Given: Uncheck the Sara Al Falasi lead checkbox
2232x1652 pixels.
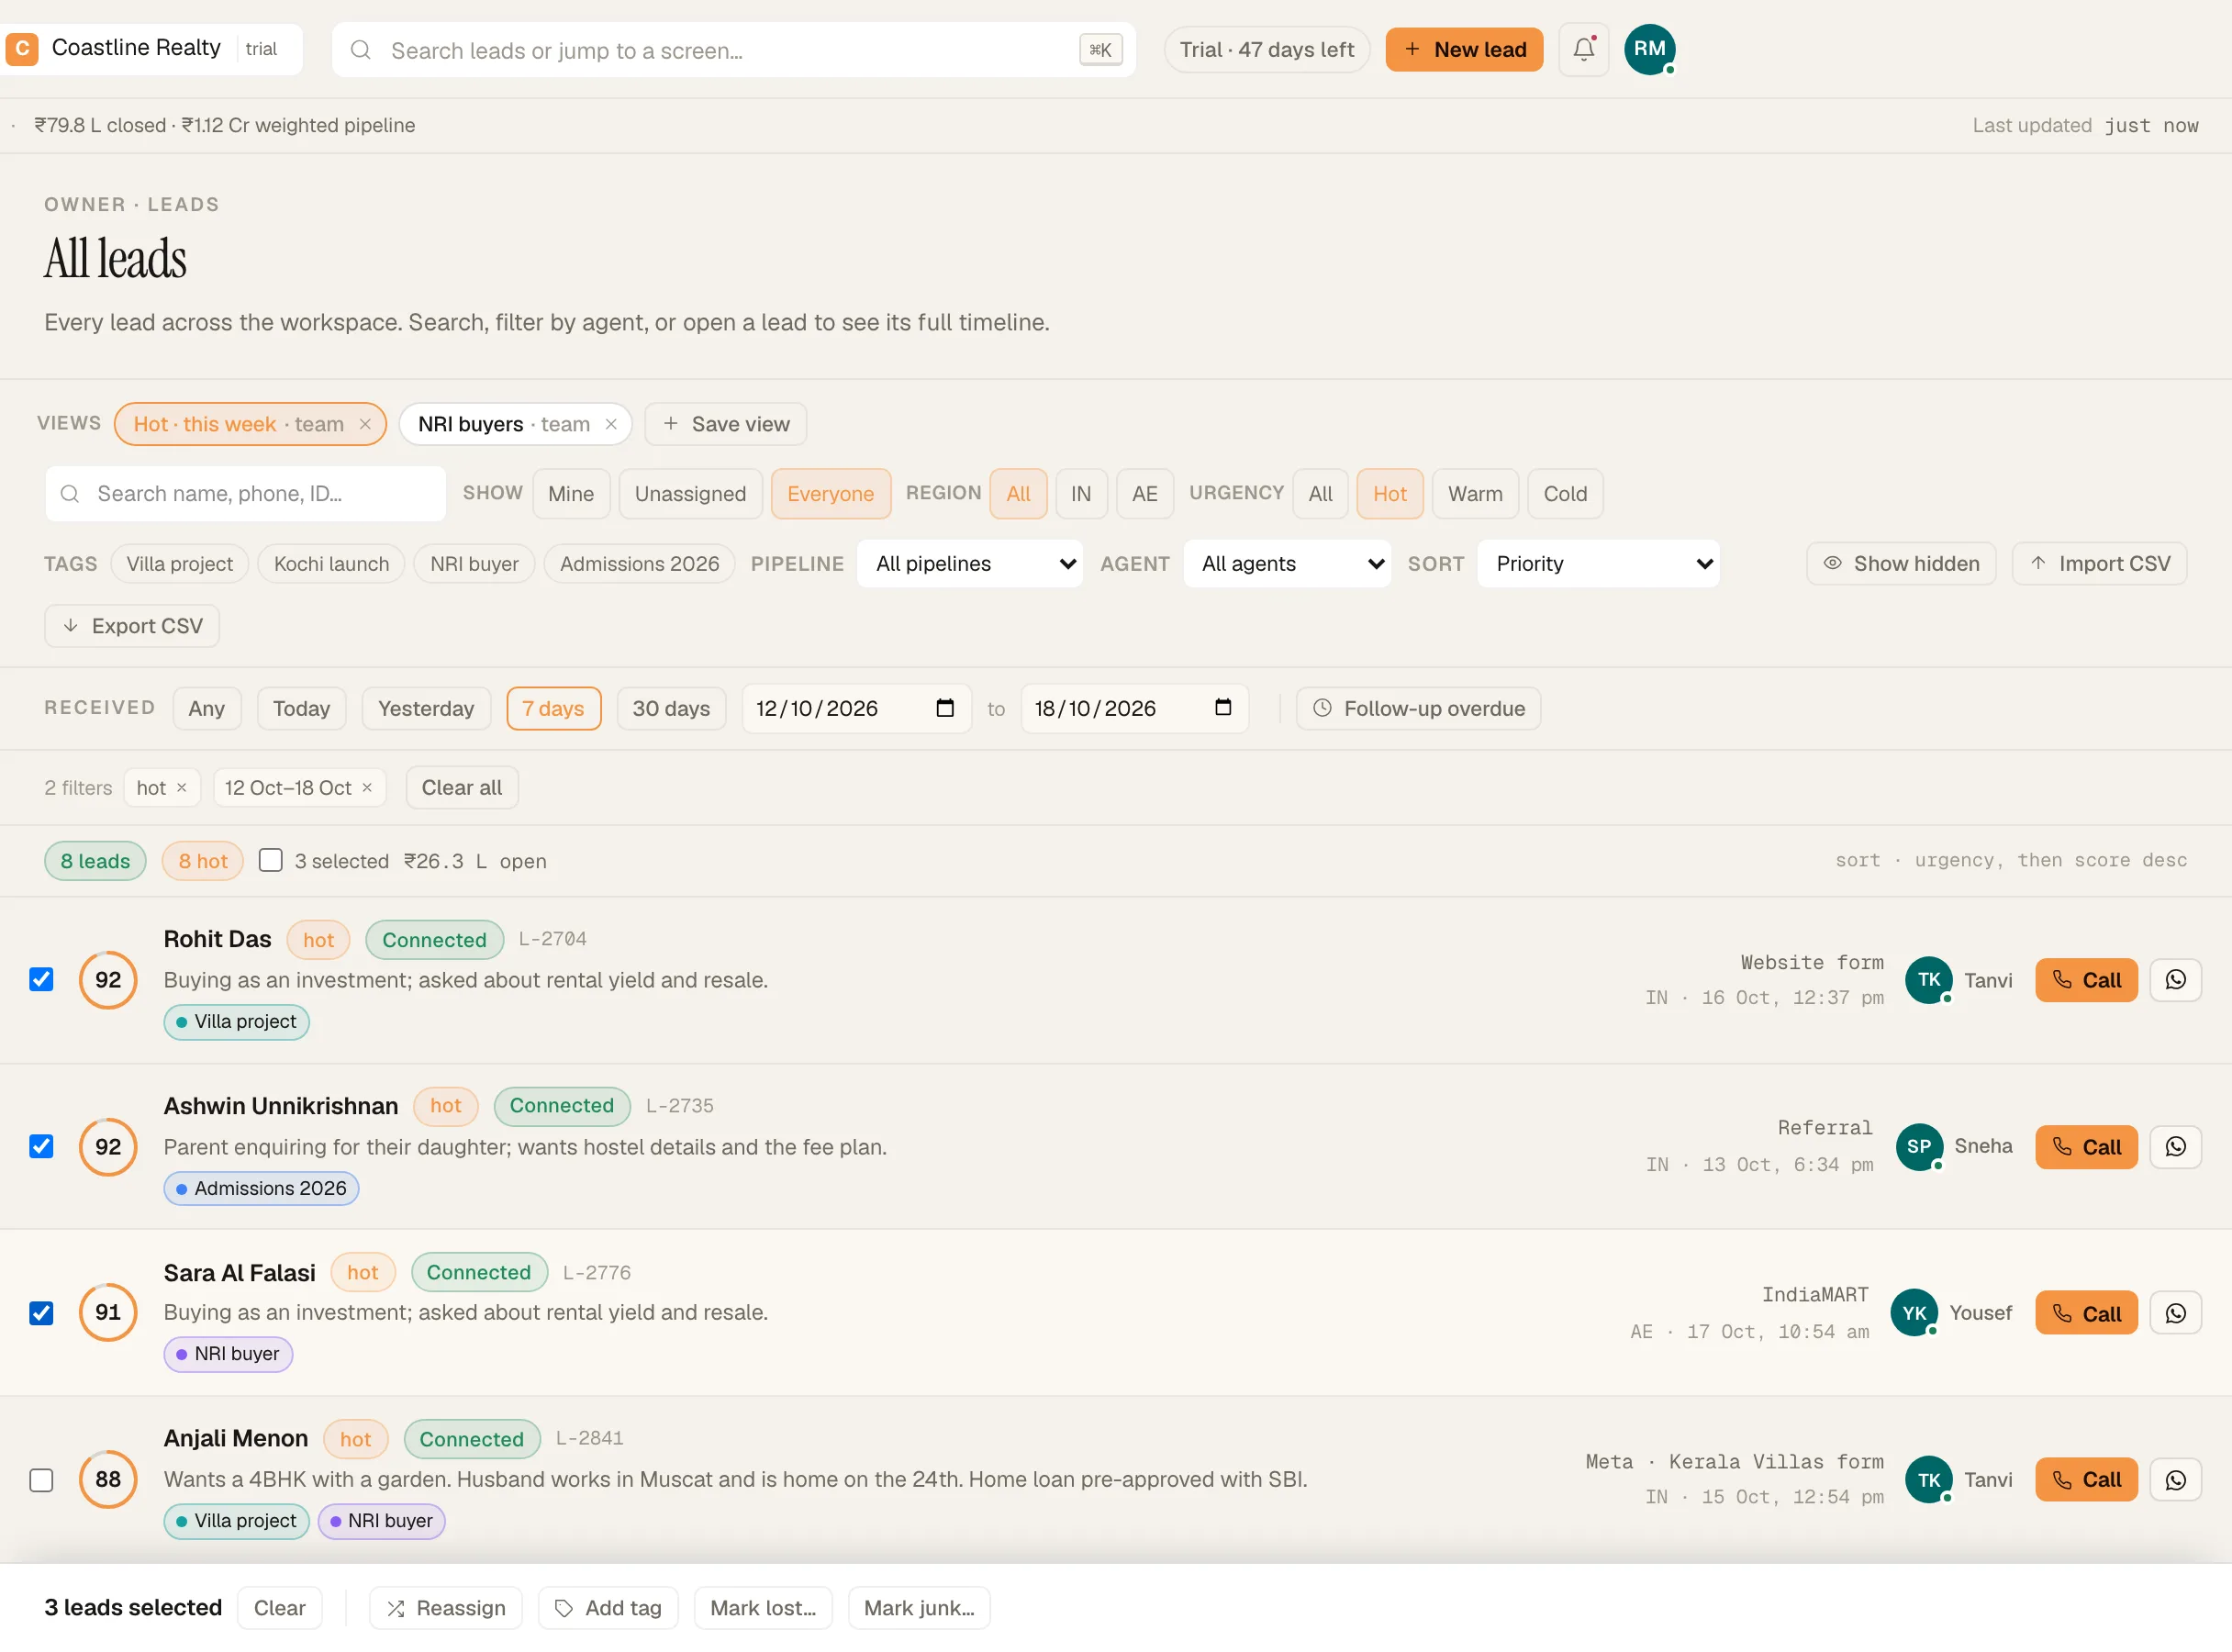Looking at the screenshot, I should tap(41, 1313).
